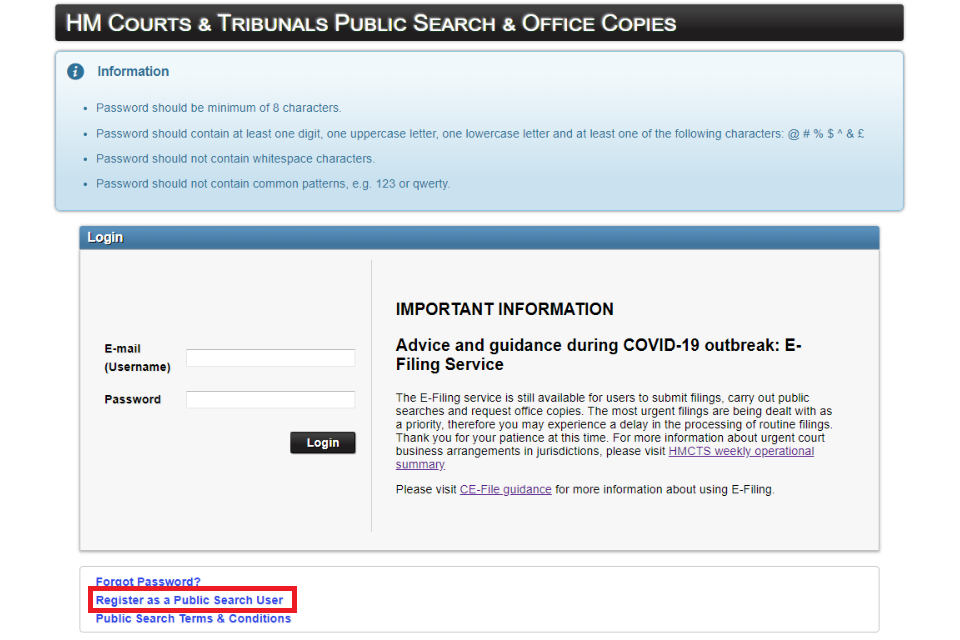This screenshot has width=960, height=640.
Task: Click the E-mail (Username) label
Action: 137,358
